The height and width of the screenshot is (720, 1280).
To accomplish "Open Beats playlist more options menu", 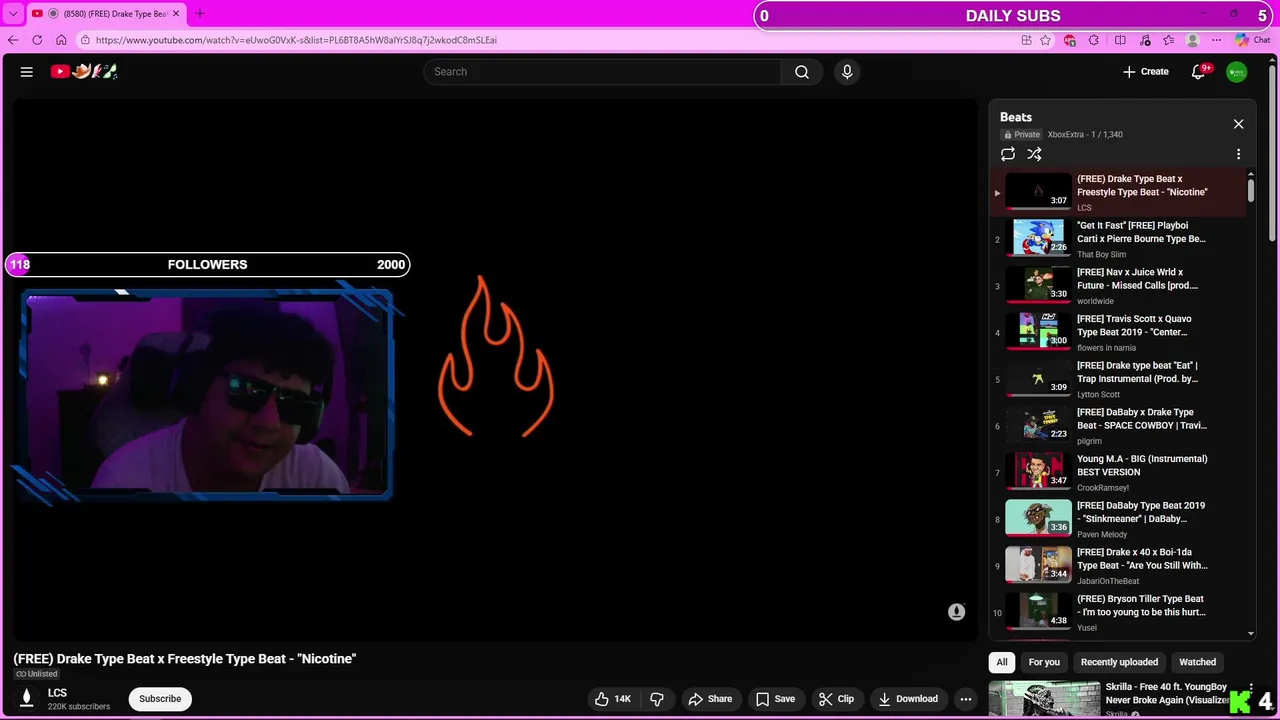I will click(1238, 154).
